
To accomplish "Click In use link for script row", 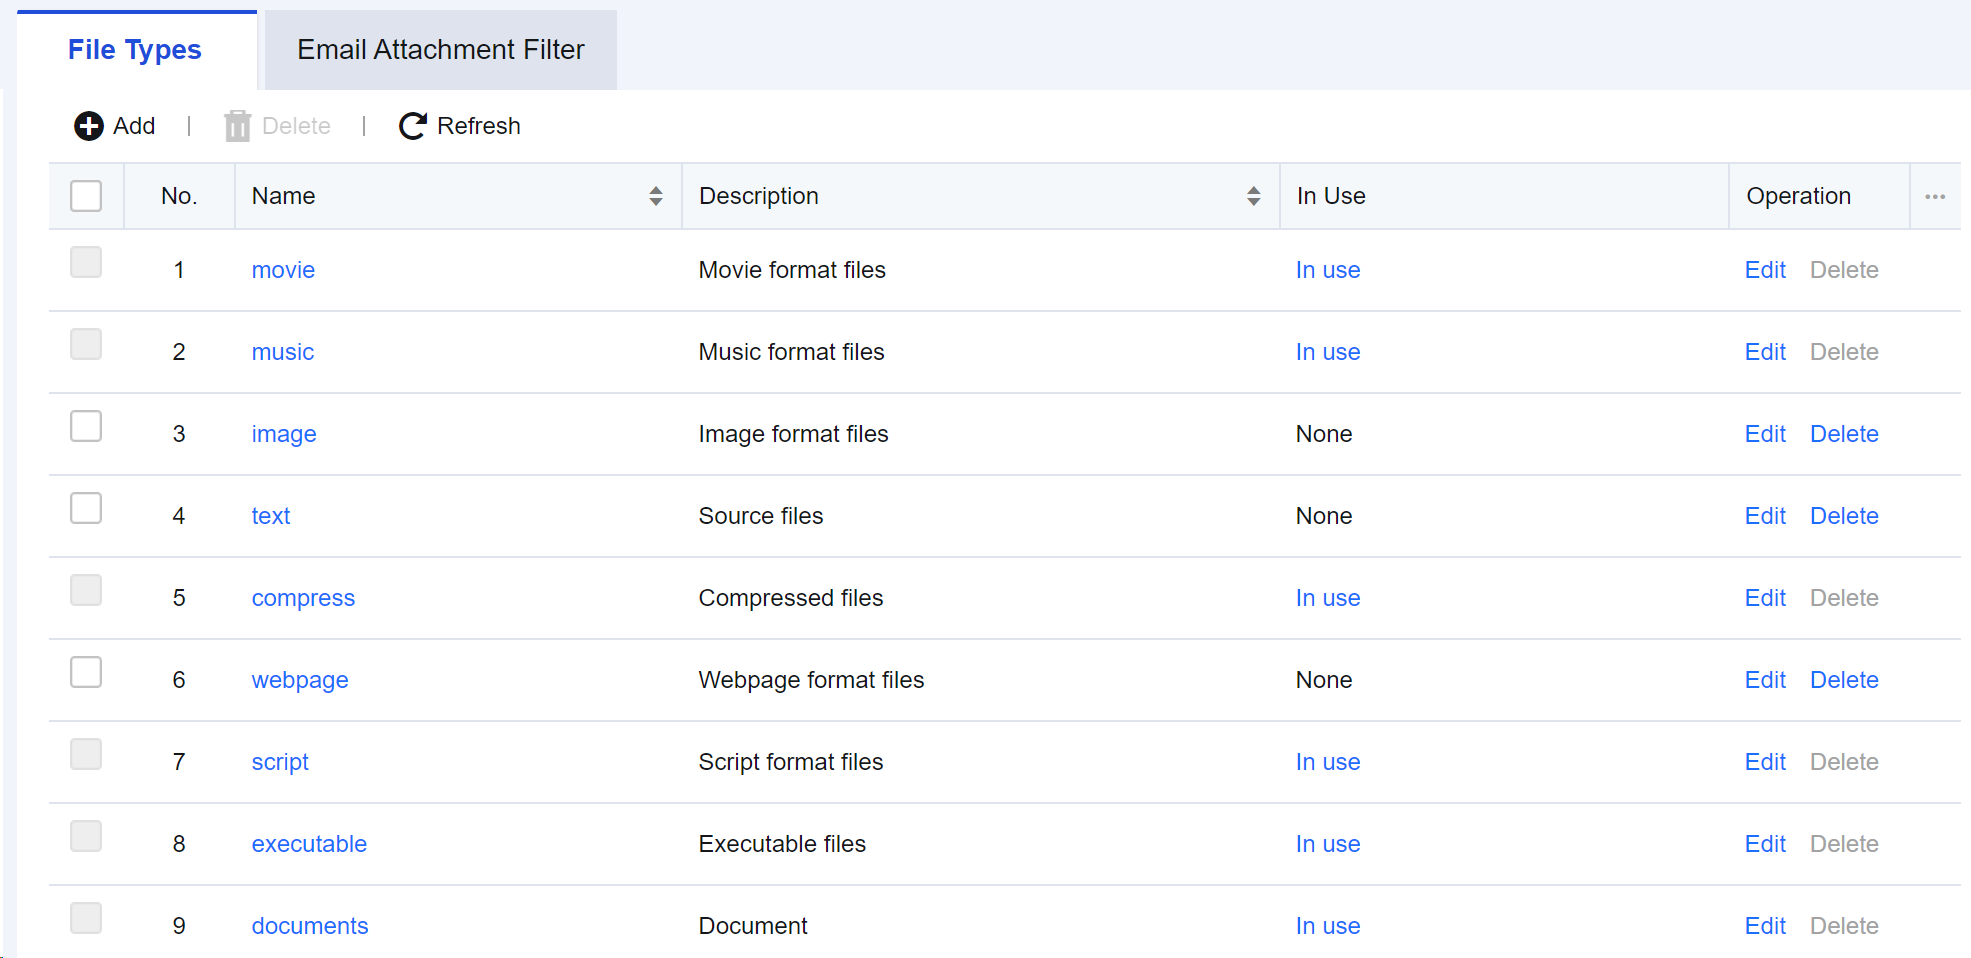I will (1327, 762).
